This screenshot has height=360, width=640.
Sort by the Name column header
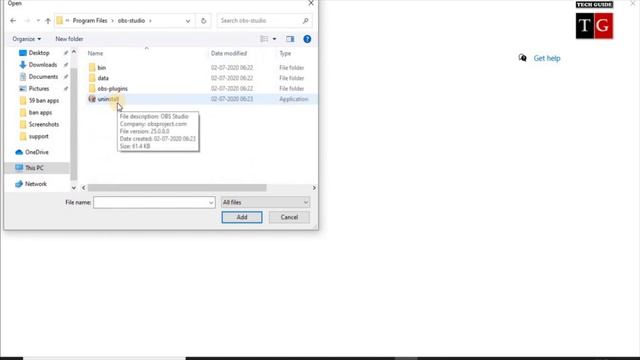(x=95, y=53)
